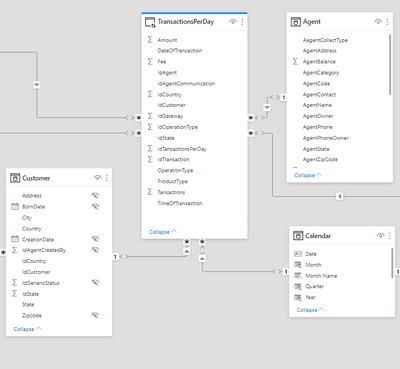Click sigma icon next to AgentBalance
The height and width of the screenshot is (369, 400).
[x=295, y=61]
